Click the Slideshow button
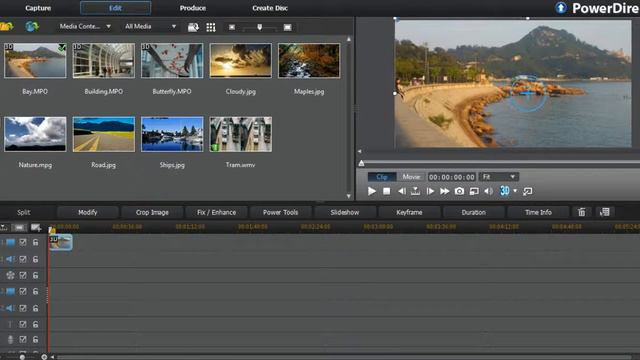This screenshot has height=360, width=640. click(345, 212)
